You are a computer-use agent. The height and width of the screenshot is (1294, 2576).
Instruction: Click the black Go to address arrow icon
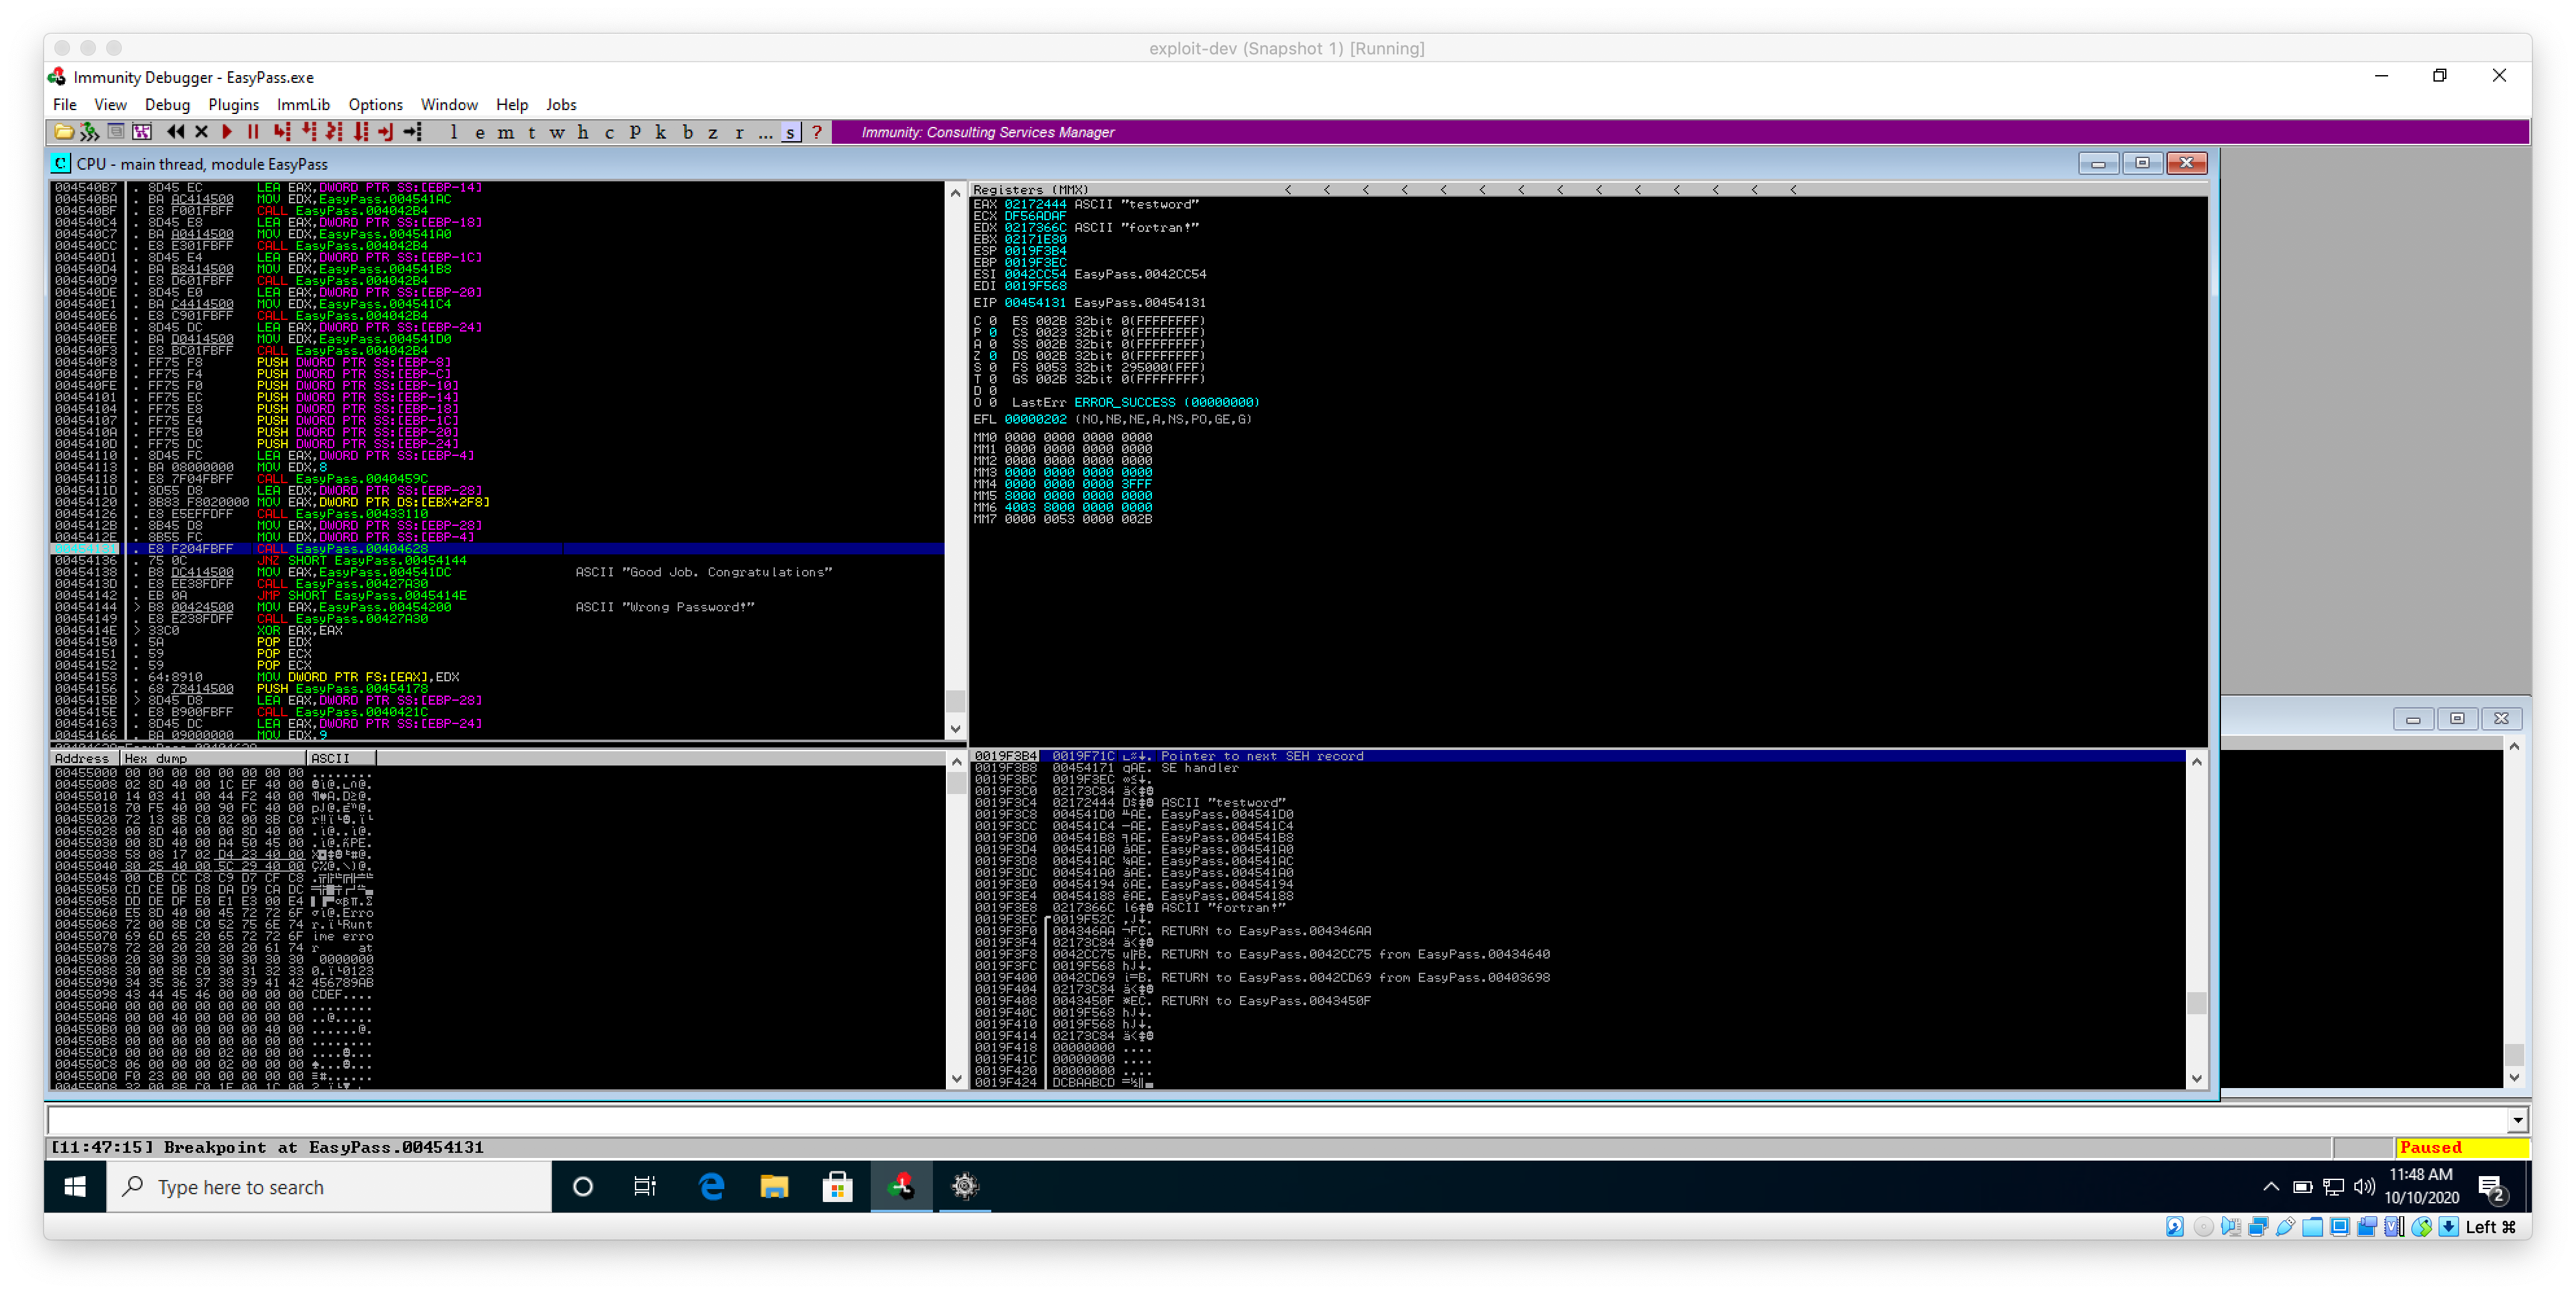point(412,132)
